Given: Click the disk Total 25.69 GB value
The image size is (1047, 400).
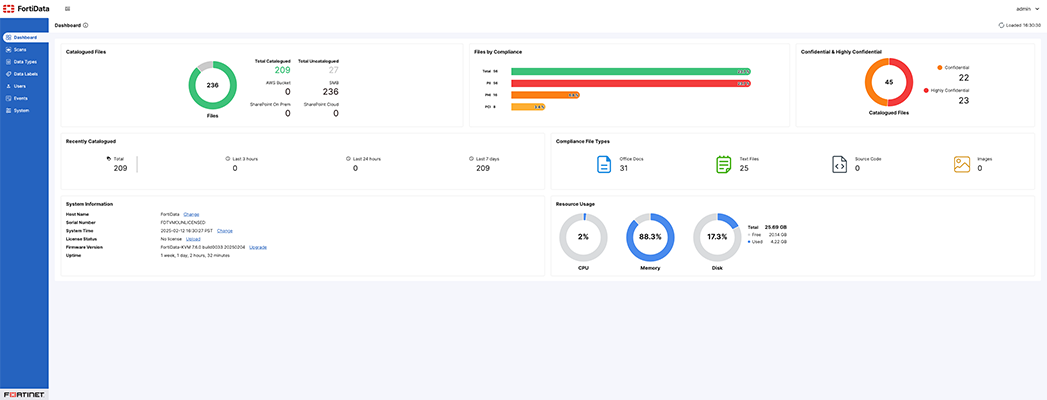Looking at the screenshot, I should pyautogui.click(x=775, y=227).
